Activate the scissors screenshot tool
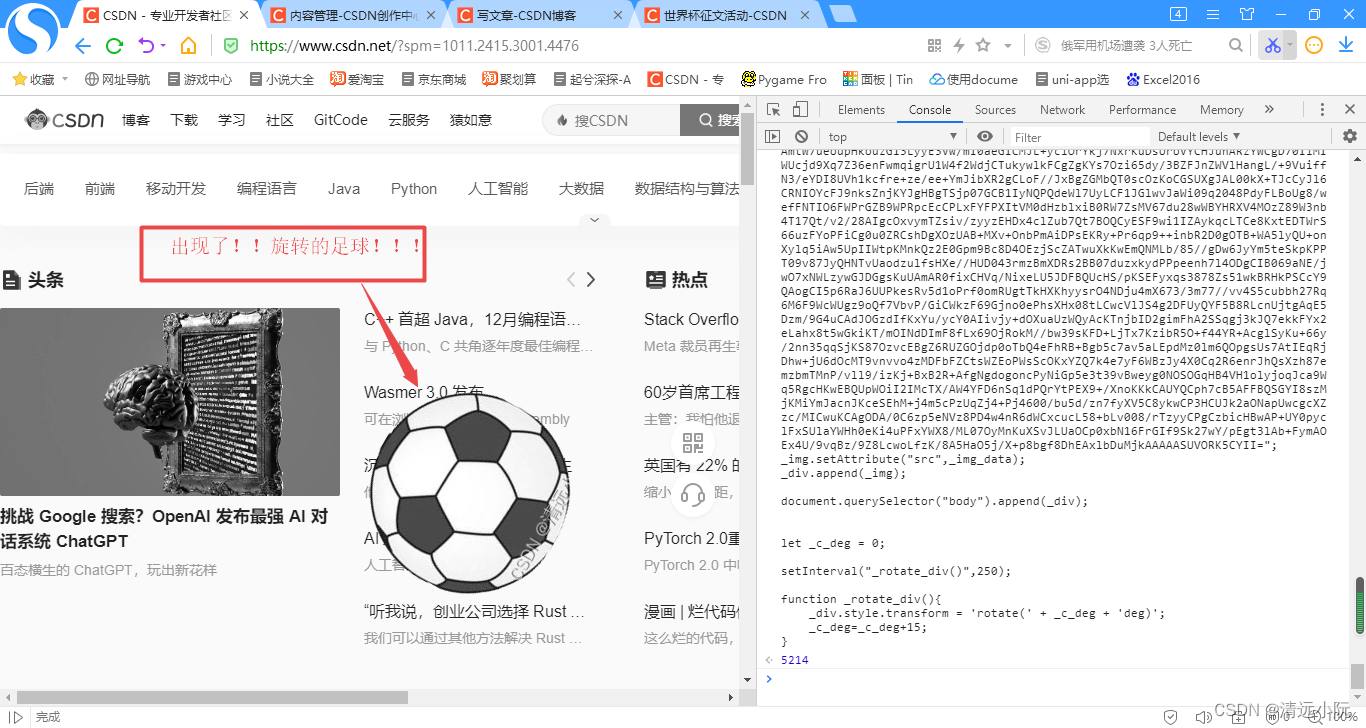Screen dimensions: 1366x728 [x=1272, y=46]
